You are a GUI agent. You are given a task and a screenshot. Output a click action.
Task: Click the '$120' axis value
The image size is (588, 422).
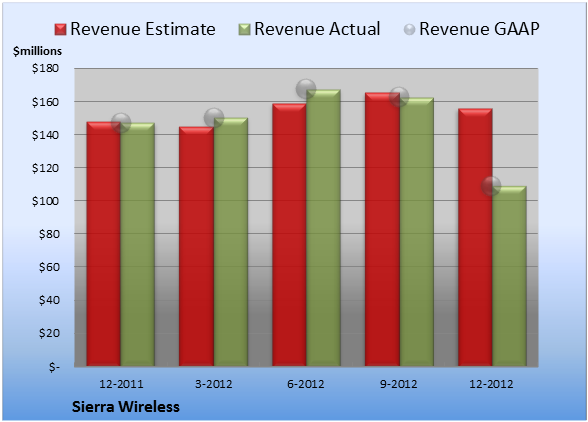coord(45,168)
